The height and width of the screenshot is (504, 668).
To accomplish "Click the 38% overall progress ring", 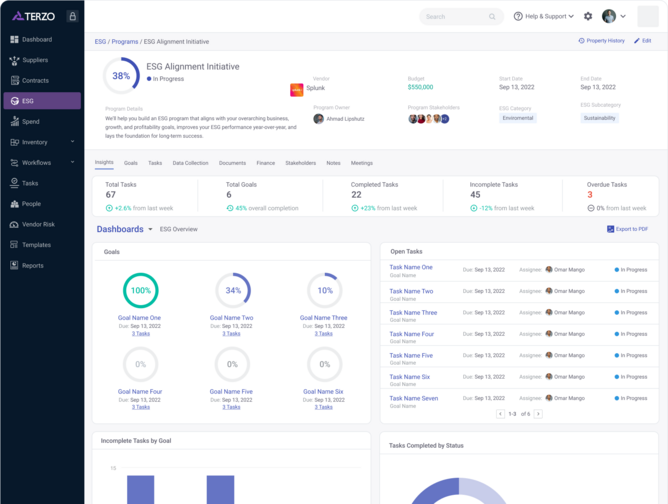I will click(121, 76).
